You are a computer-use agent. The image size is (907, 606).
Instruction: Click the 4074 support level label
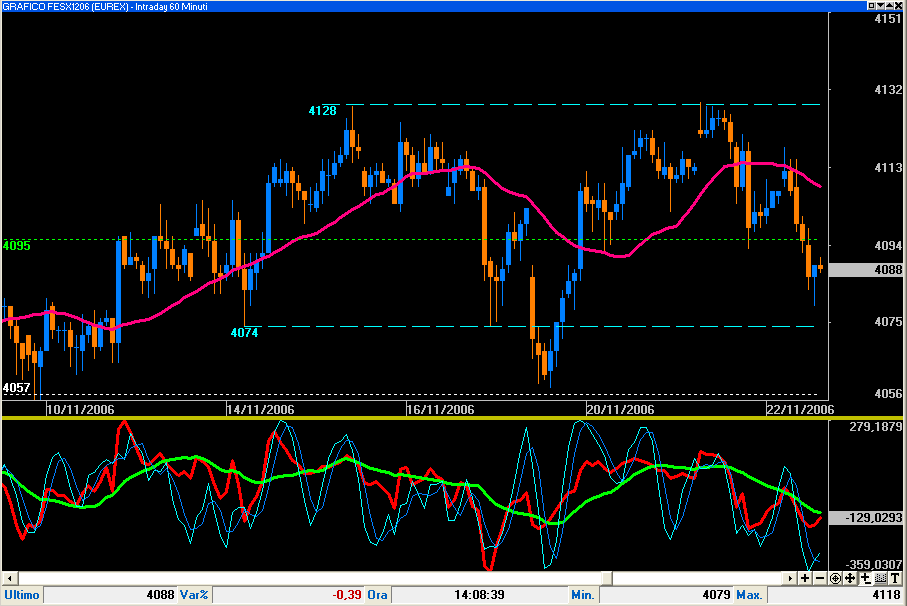tap(245, 332)
